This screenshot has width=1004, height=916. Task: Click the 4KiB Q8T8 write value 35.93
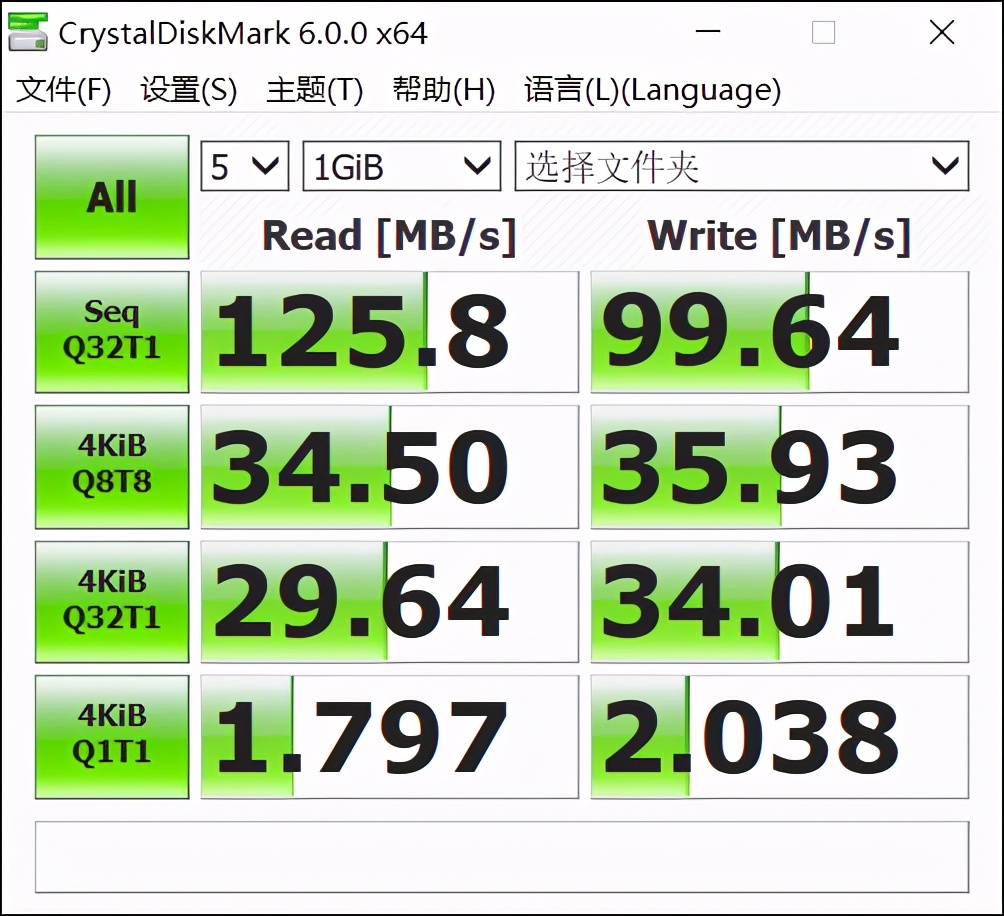tap(779, 467)
